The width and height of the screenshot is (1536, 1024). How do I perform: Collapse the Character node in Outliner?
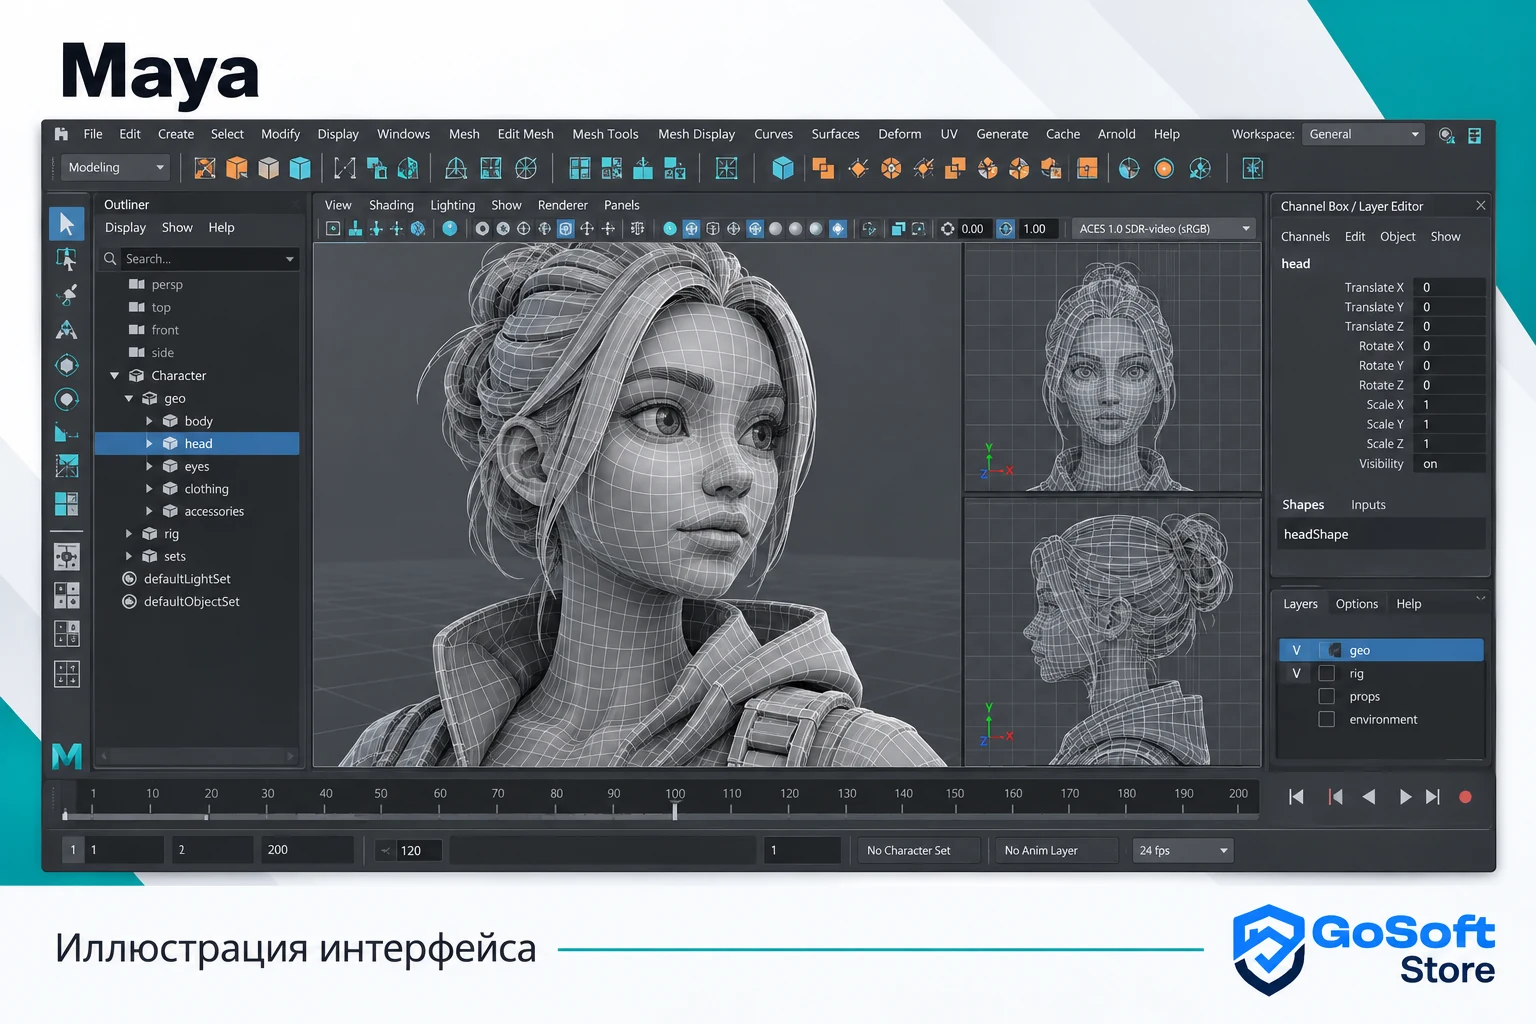click(114, 376)
